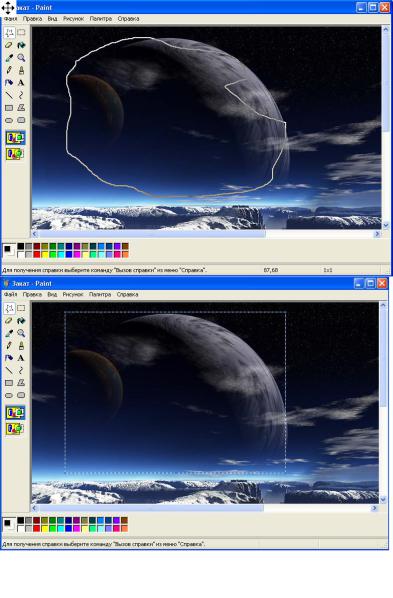Open Вид menu in upper Paint window
This screenshot has width=393, height=598.
(52, 18)
